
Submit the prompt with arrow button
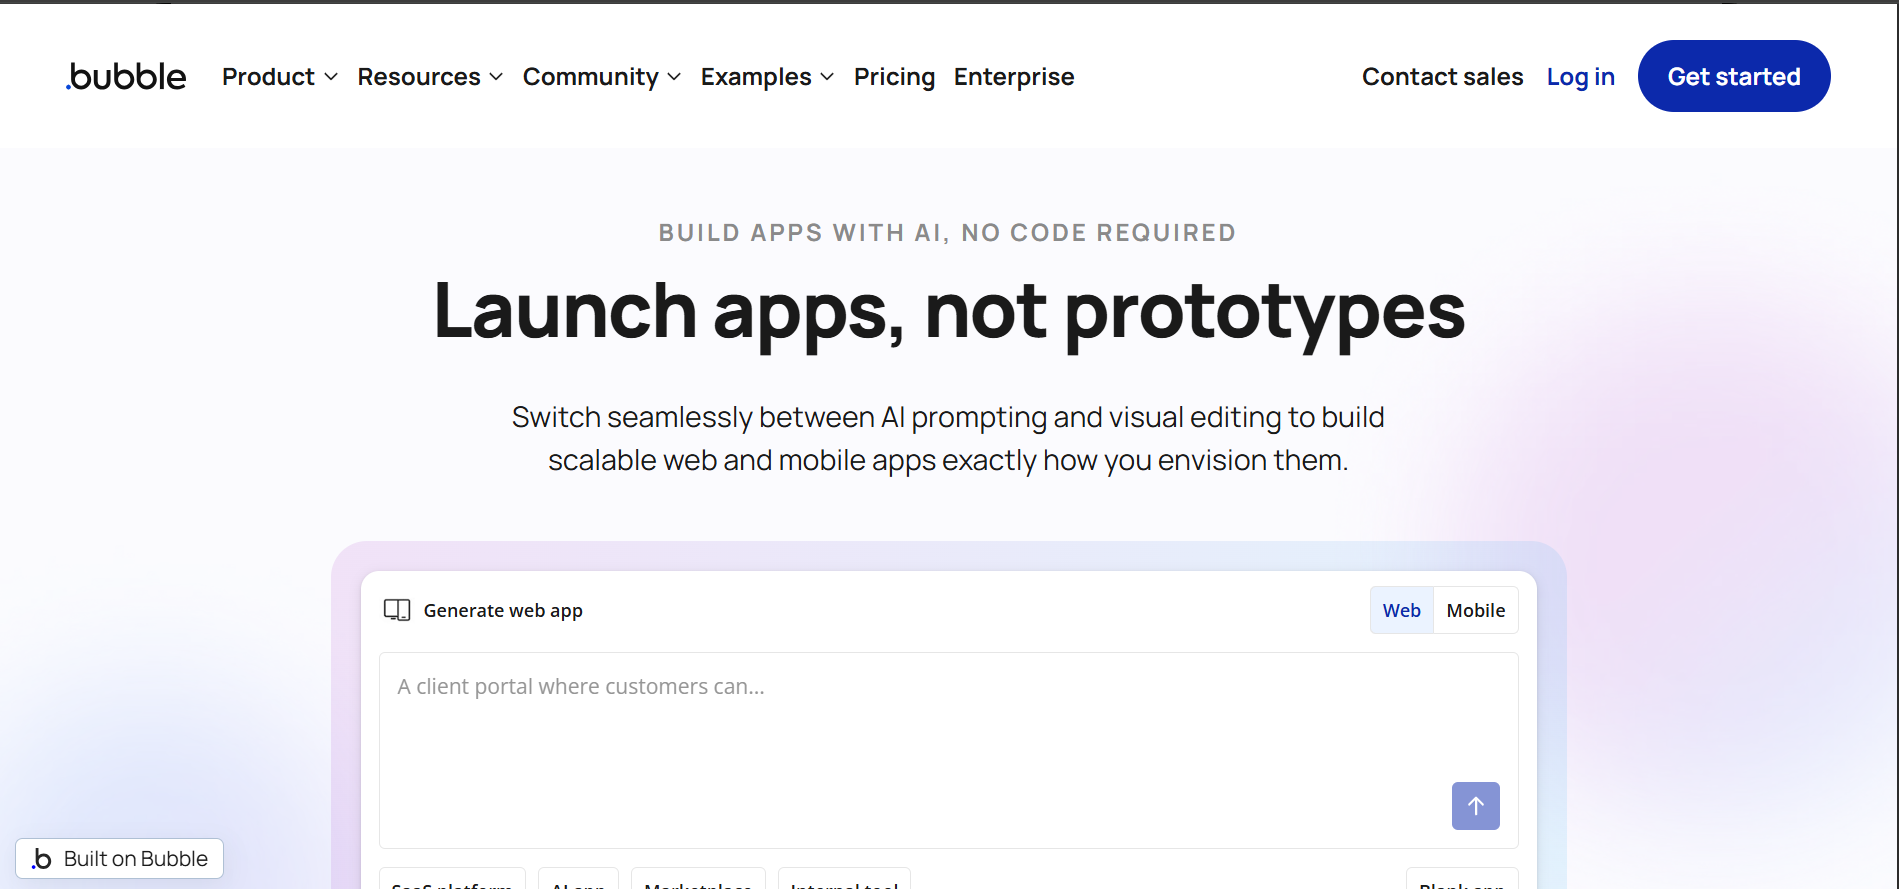1475,805
